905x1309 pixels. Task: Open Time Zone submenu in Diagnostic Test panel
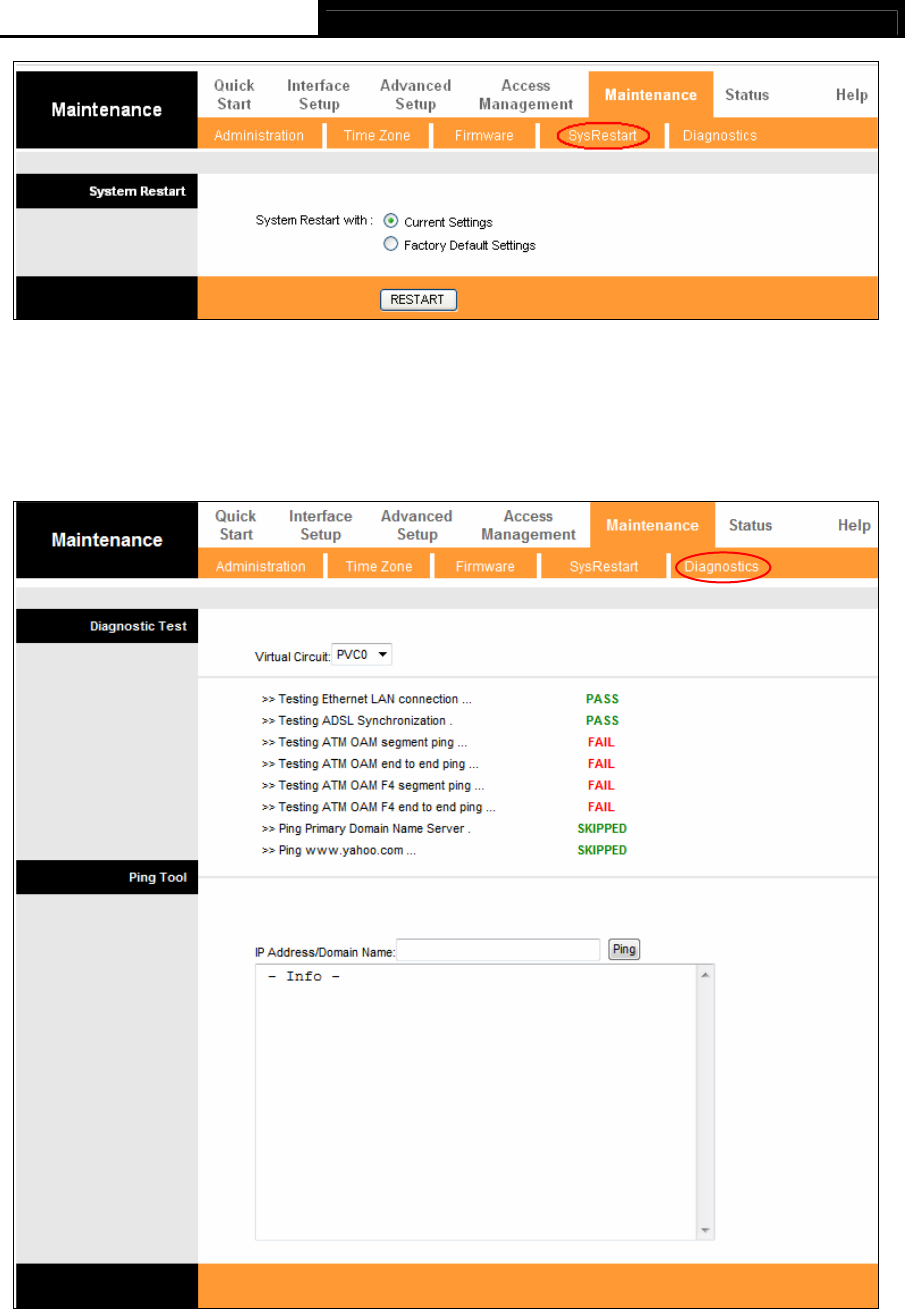point(379,567)
